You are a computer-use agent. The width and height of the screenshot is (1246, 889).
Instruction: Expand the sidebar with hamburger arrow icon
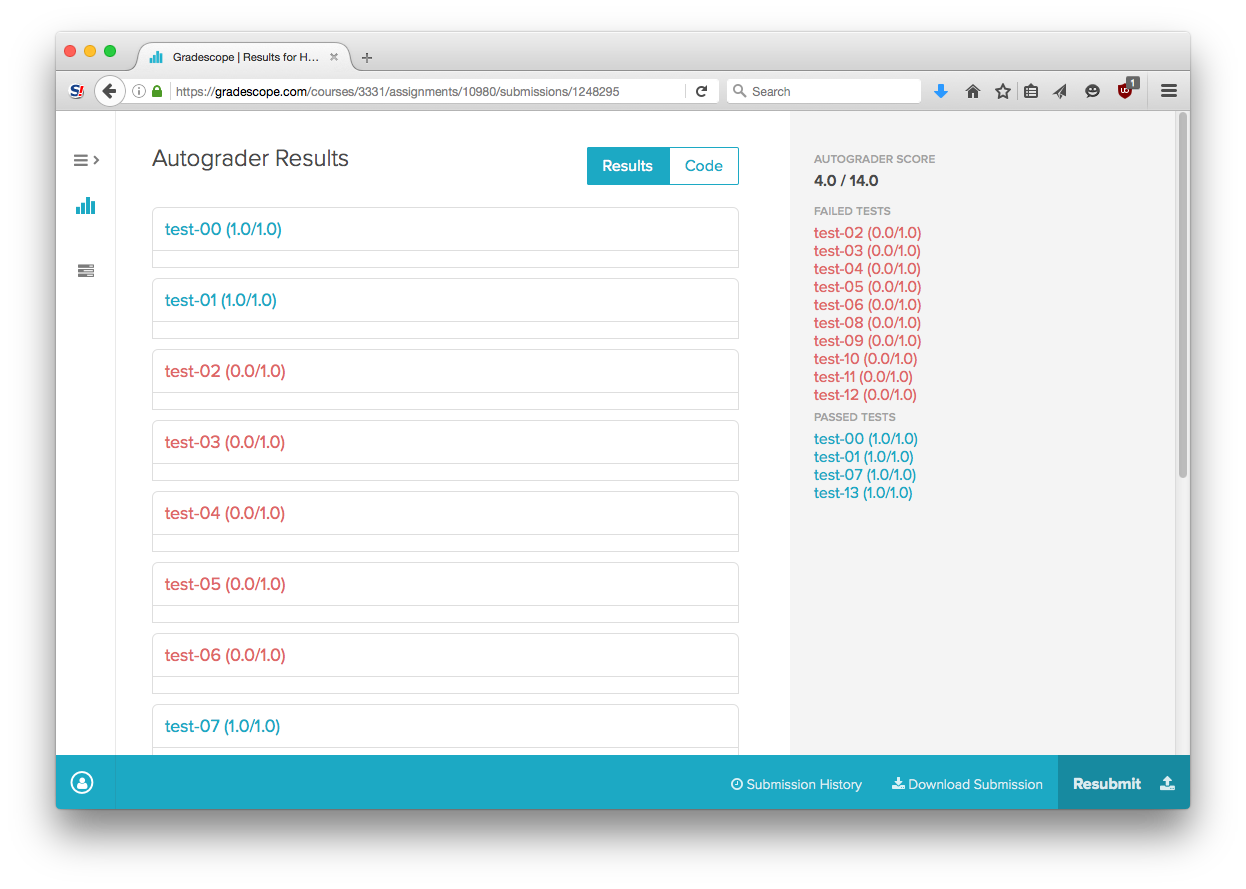(x=86, y=159)
